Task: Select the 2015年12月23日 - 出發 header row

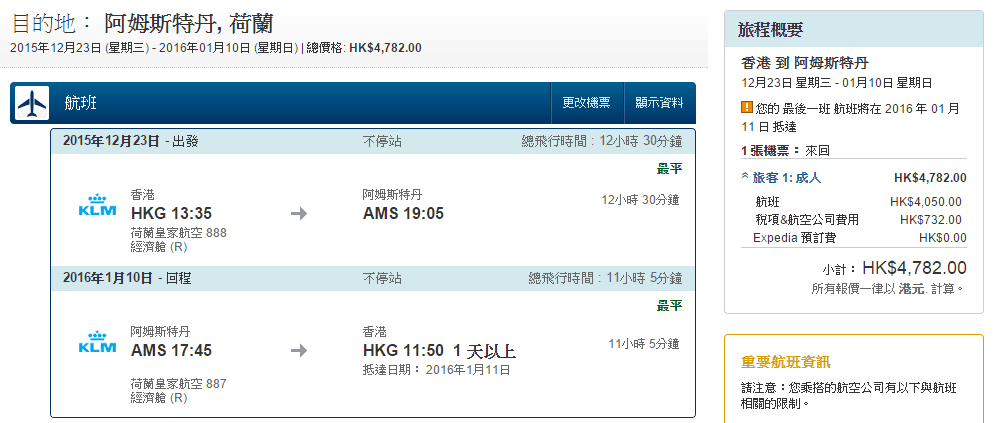Action: pos(130,141)
